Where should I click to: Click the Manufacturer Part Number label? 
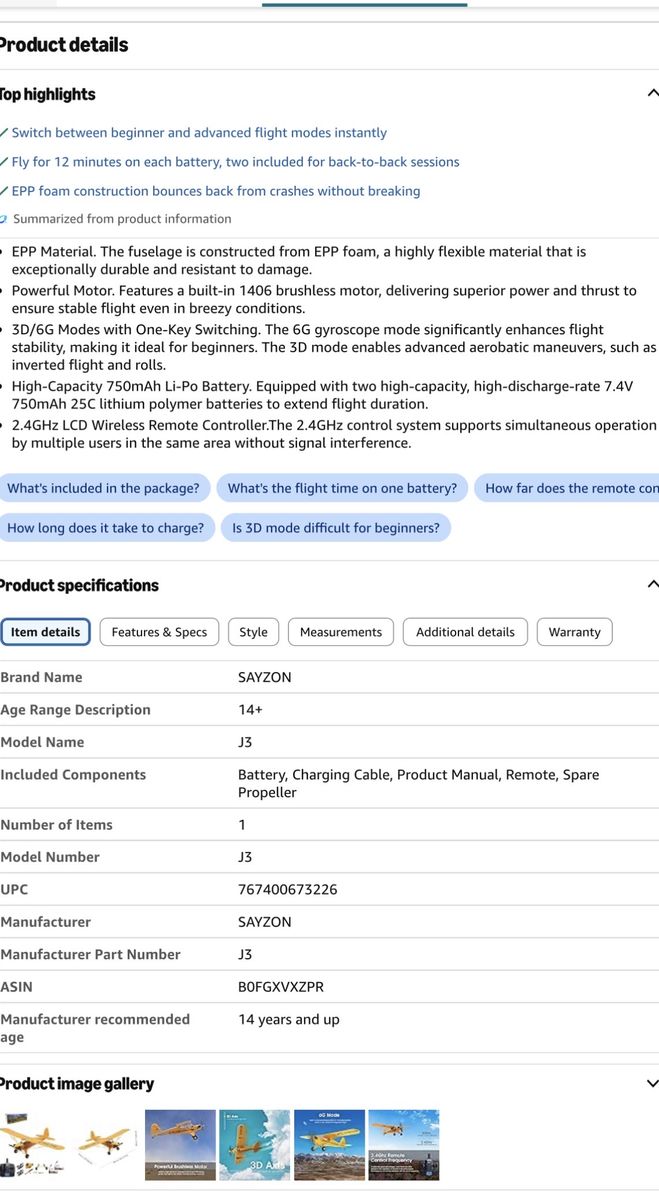click(x=90, y=954)
